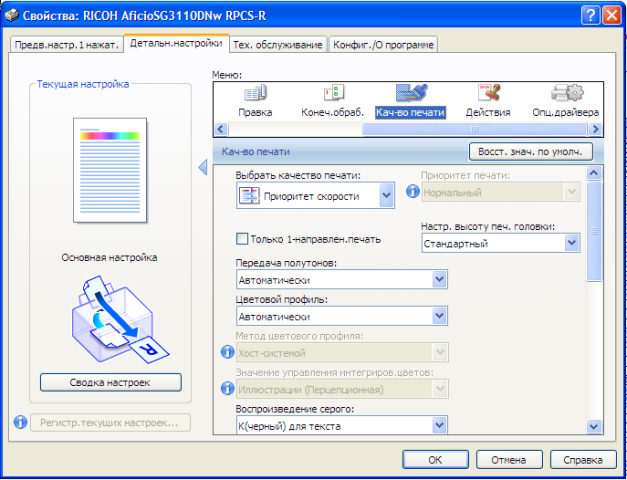The width and height of the screenshot is (627, 480).
Task: Click the horizontal menu scrollbar thumb
Action: click(474, 129)
